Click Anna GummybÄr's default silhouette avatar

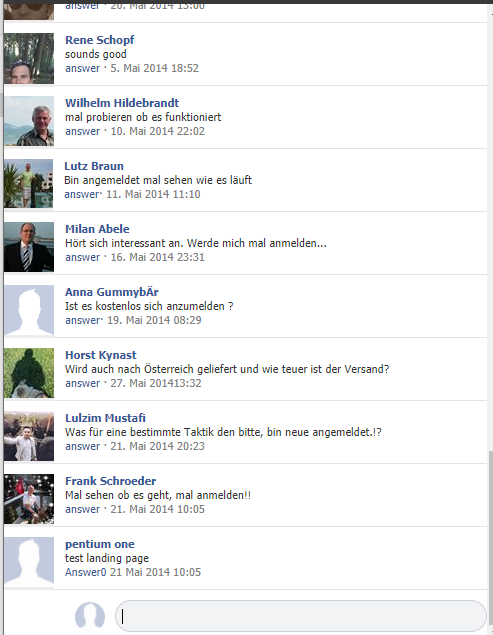click(x=29, y=310)
